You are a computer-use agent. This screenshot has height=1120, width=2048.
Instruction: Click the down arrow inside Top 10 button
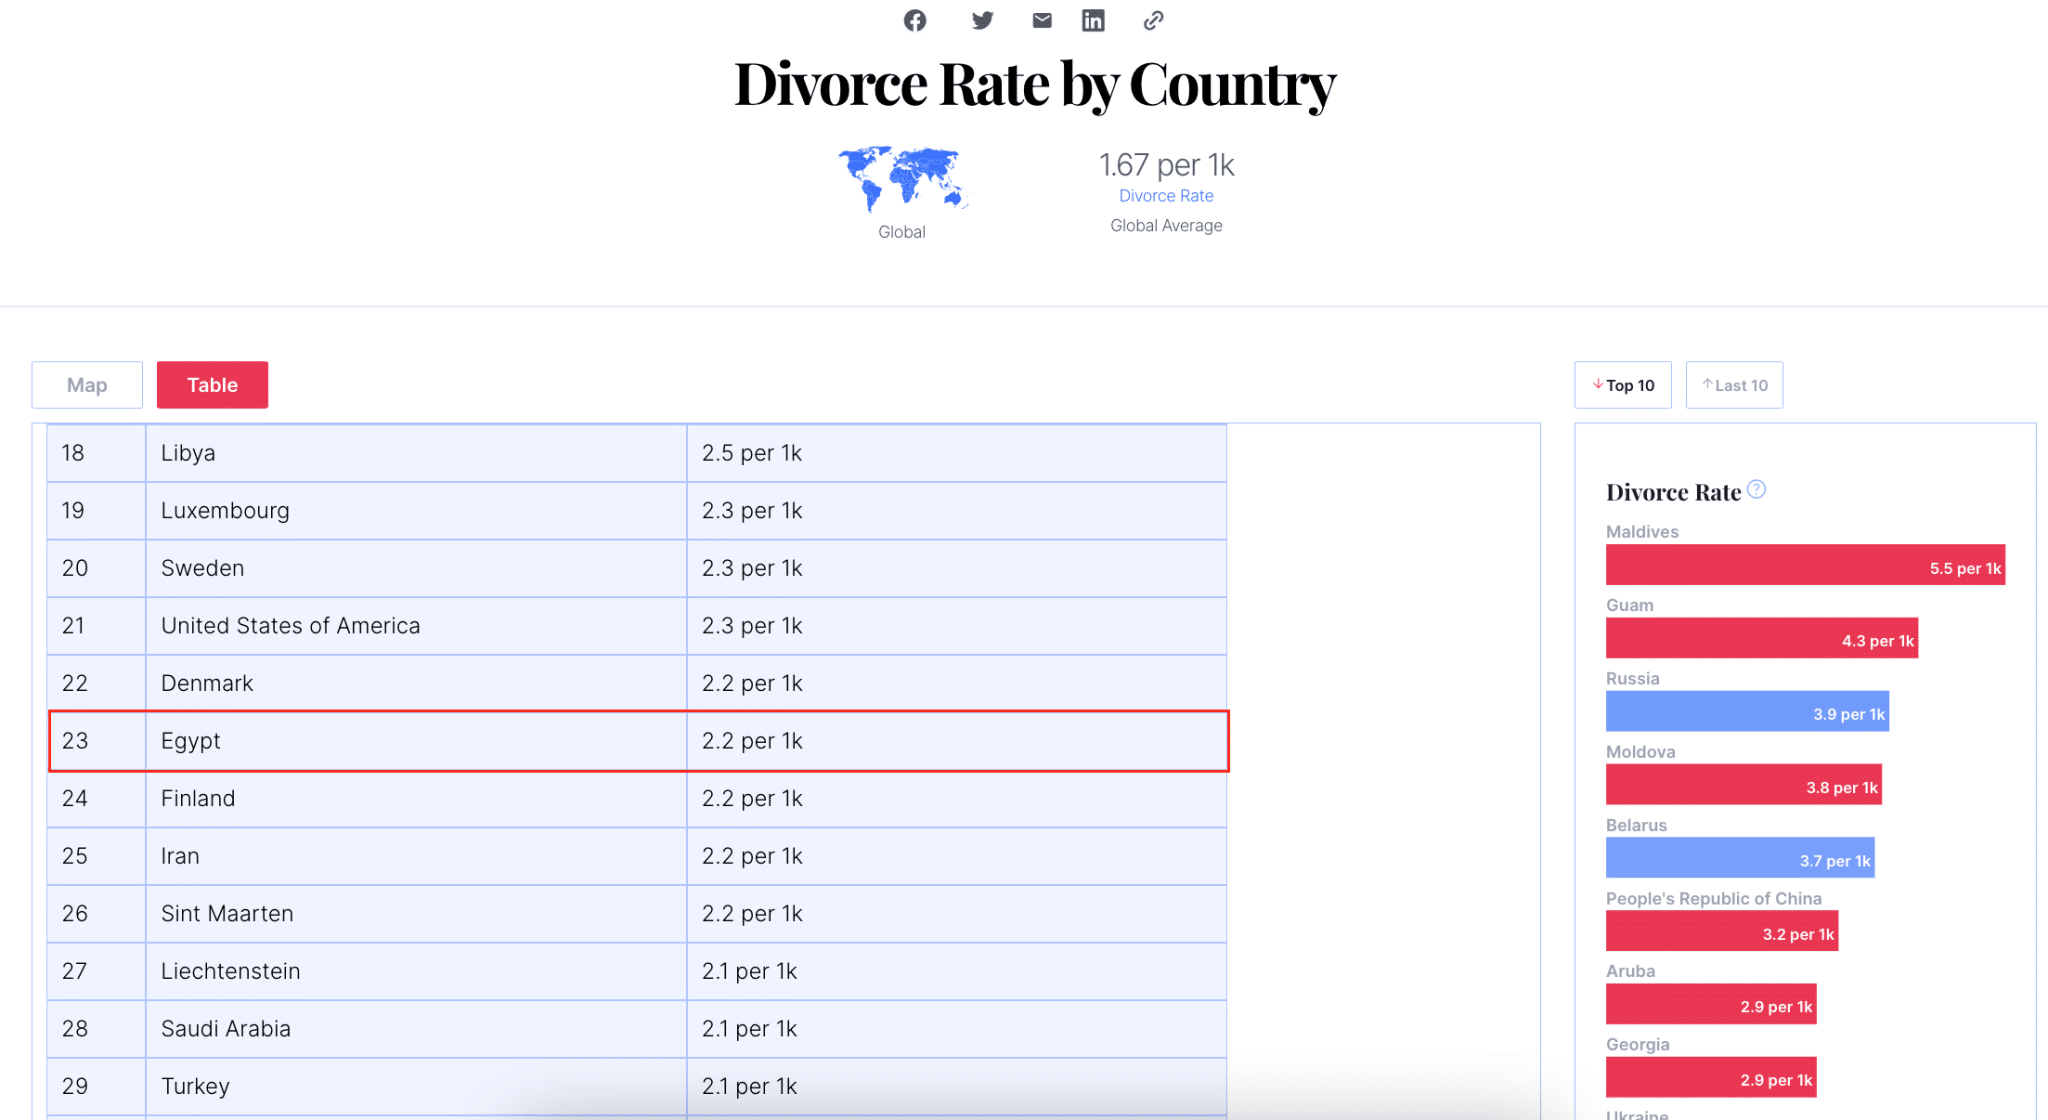point(1599,384)
